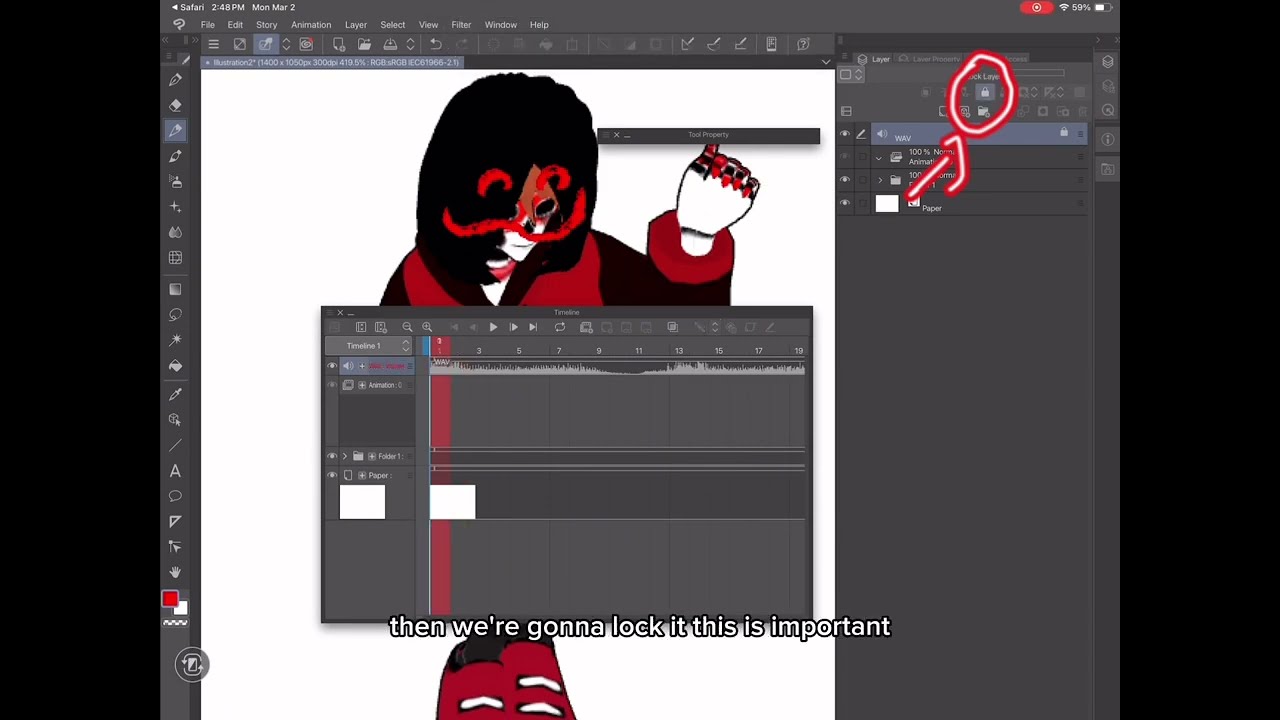Open the hamburger command bar menu
Image resolution: width=1280 pixels, height=720 pixels.
click(213, 44)
